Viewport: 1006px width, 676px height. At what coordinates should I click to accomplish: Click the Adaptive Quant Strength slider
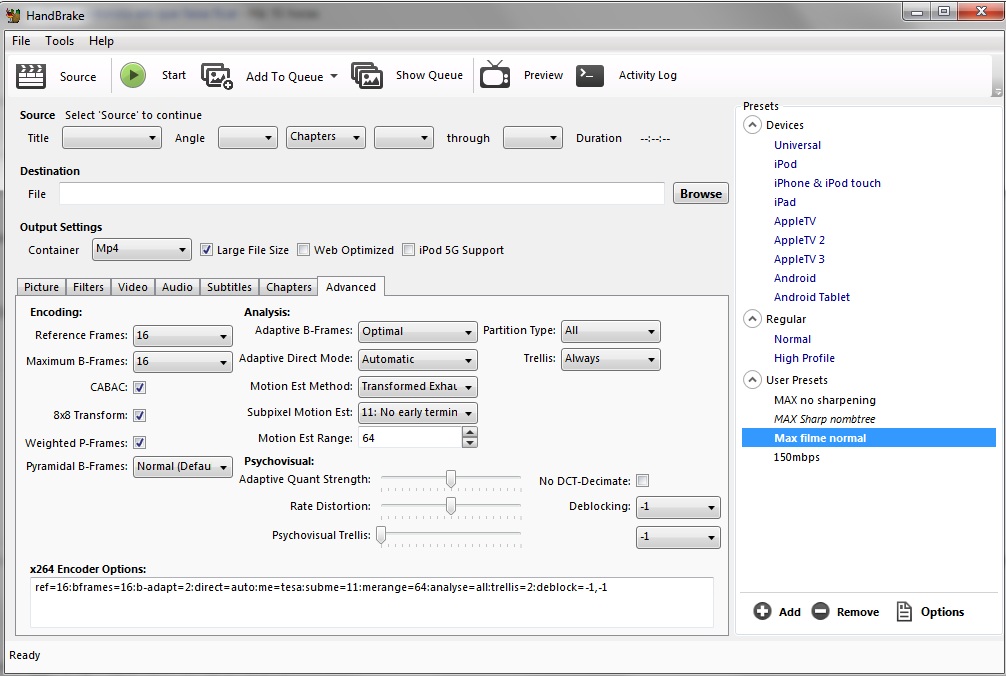point(451,479)
